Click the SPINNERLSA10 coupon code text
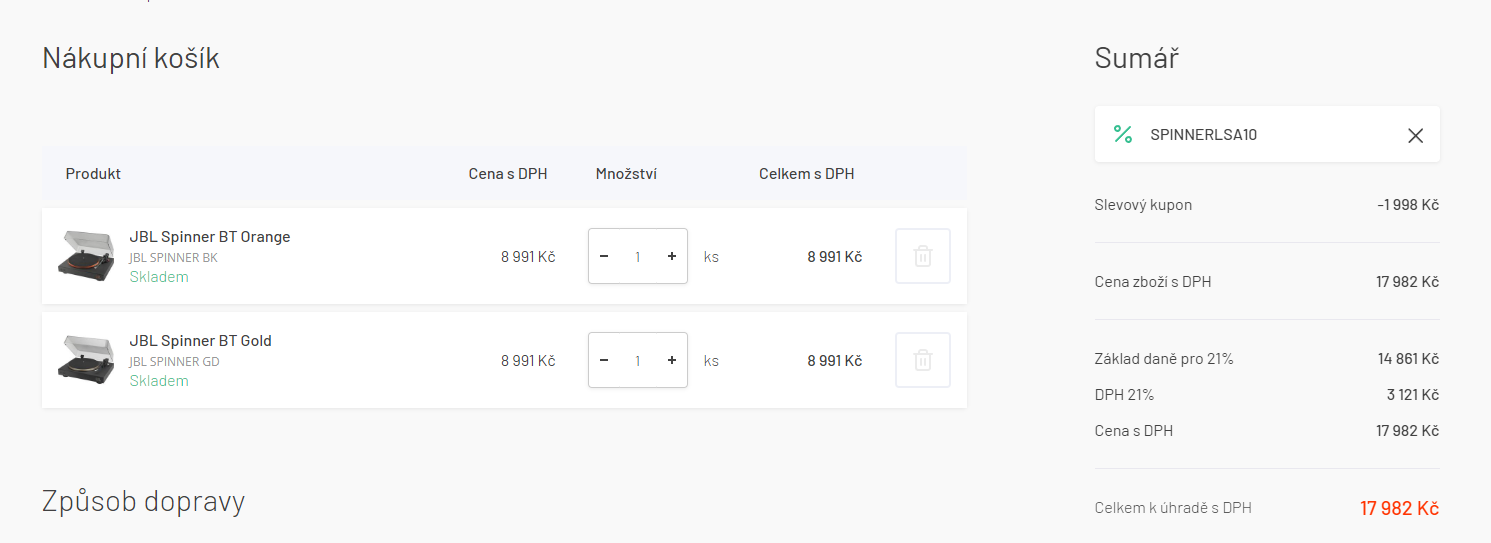This screenshot has height=543, width=1491. coord(1203,135)
